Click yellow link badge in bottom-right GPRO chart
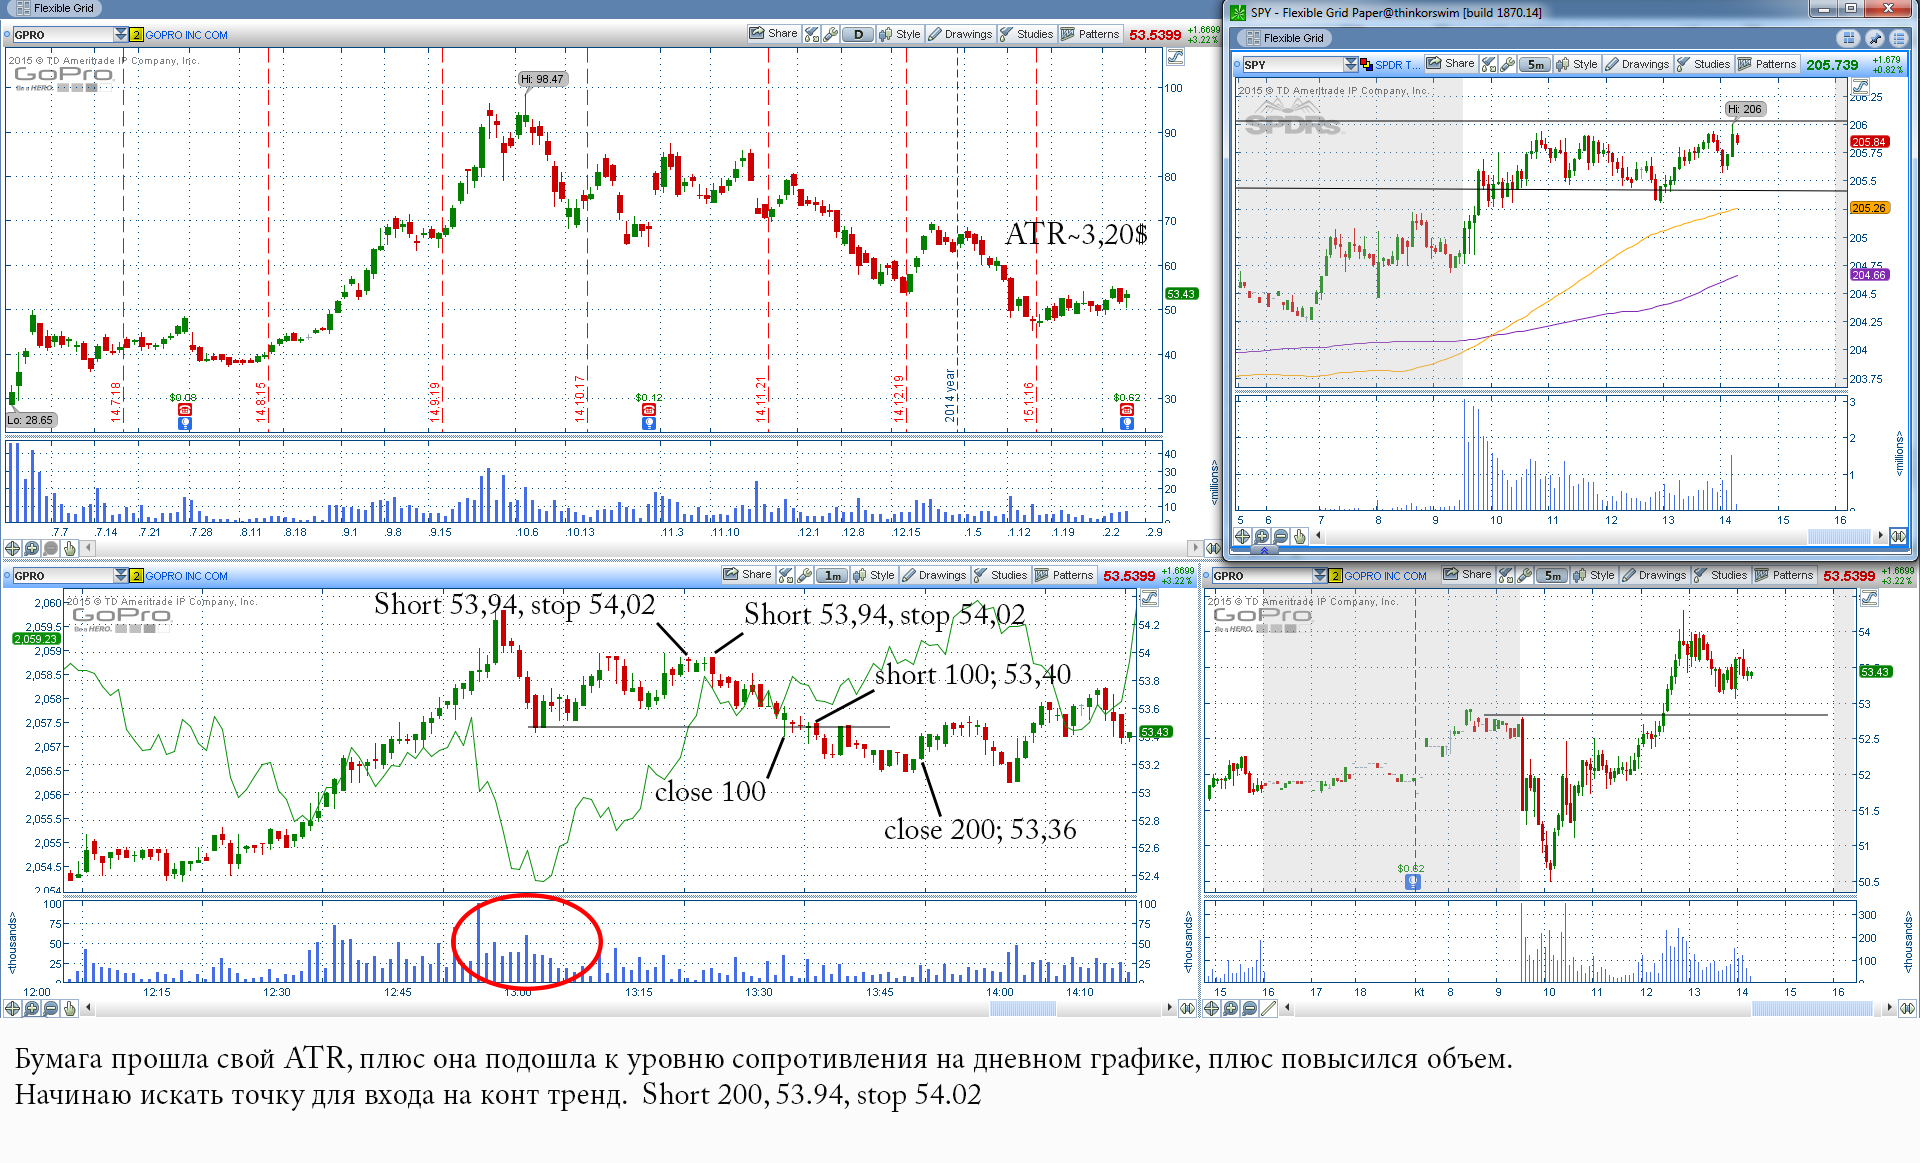 [x=1334, y=575]
